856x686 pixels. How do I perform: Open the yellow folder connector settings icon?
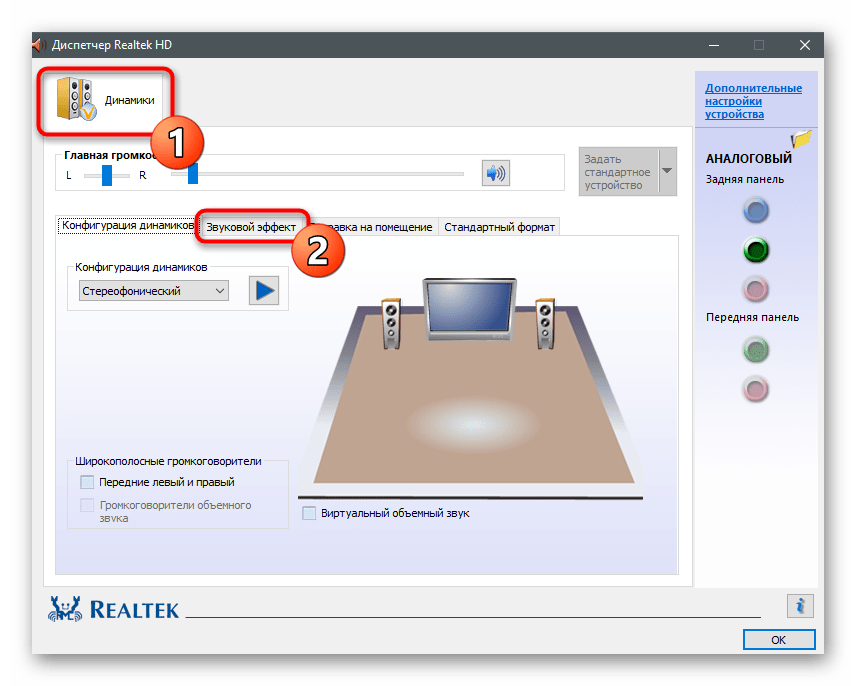pyautogui.click(x=800, y=140)
